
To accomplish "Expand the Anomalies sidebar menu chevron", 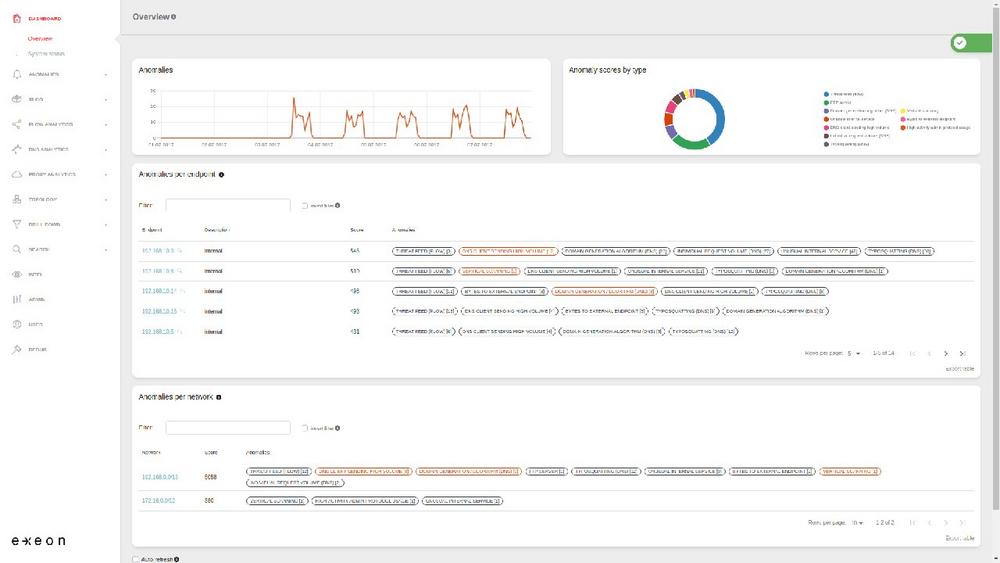I will (106, 74).
